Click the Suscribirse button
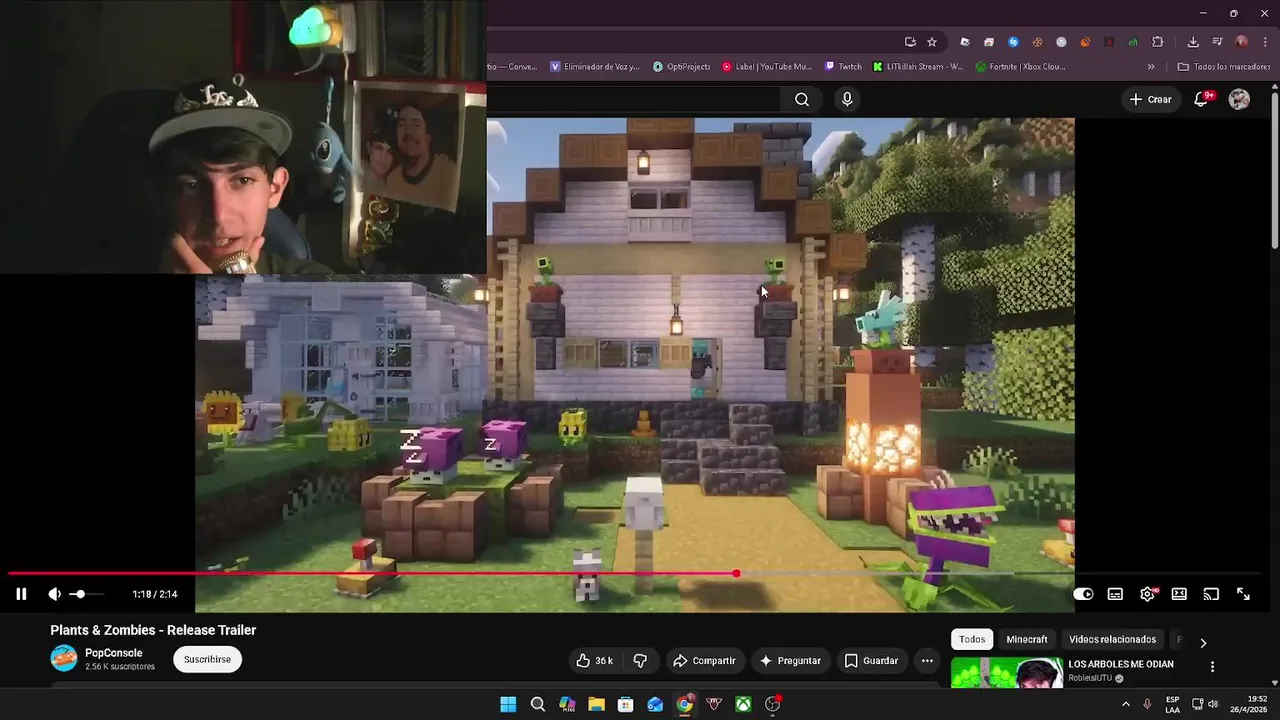This screenshot has height=720, width=1280. coord(207,659)
